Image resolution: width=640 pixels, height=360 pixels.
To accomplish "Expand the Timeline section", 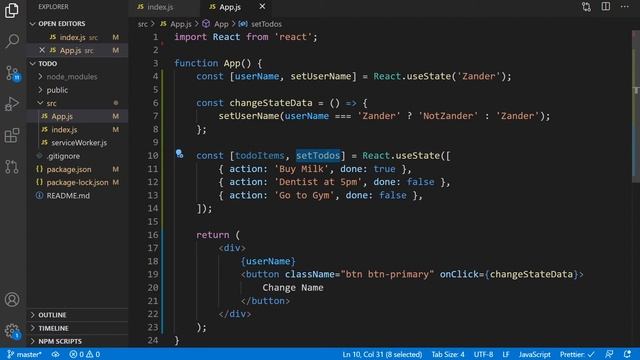I will point(53,328).
